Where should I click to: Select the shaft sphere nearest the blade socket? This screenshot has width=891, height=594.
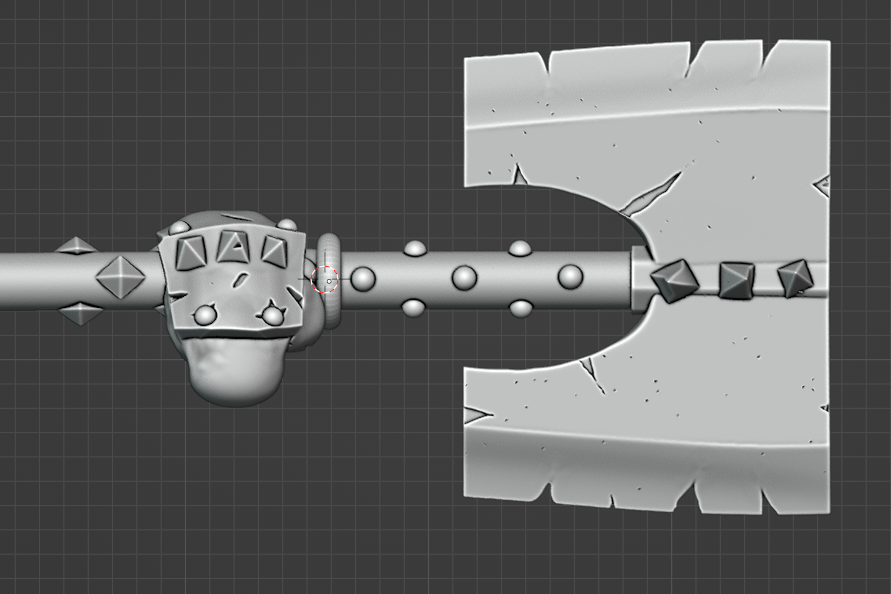point(570,277)
